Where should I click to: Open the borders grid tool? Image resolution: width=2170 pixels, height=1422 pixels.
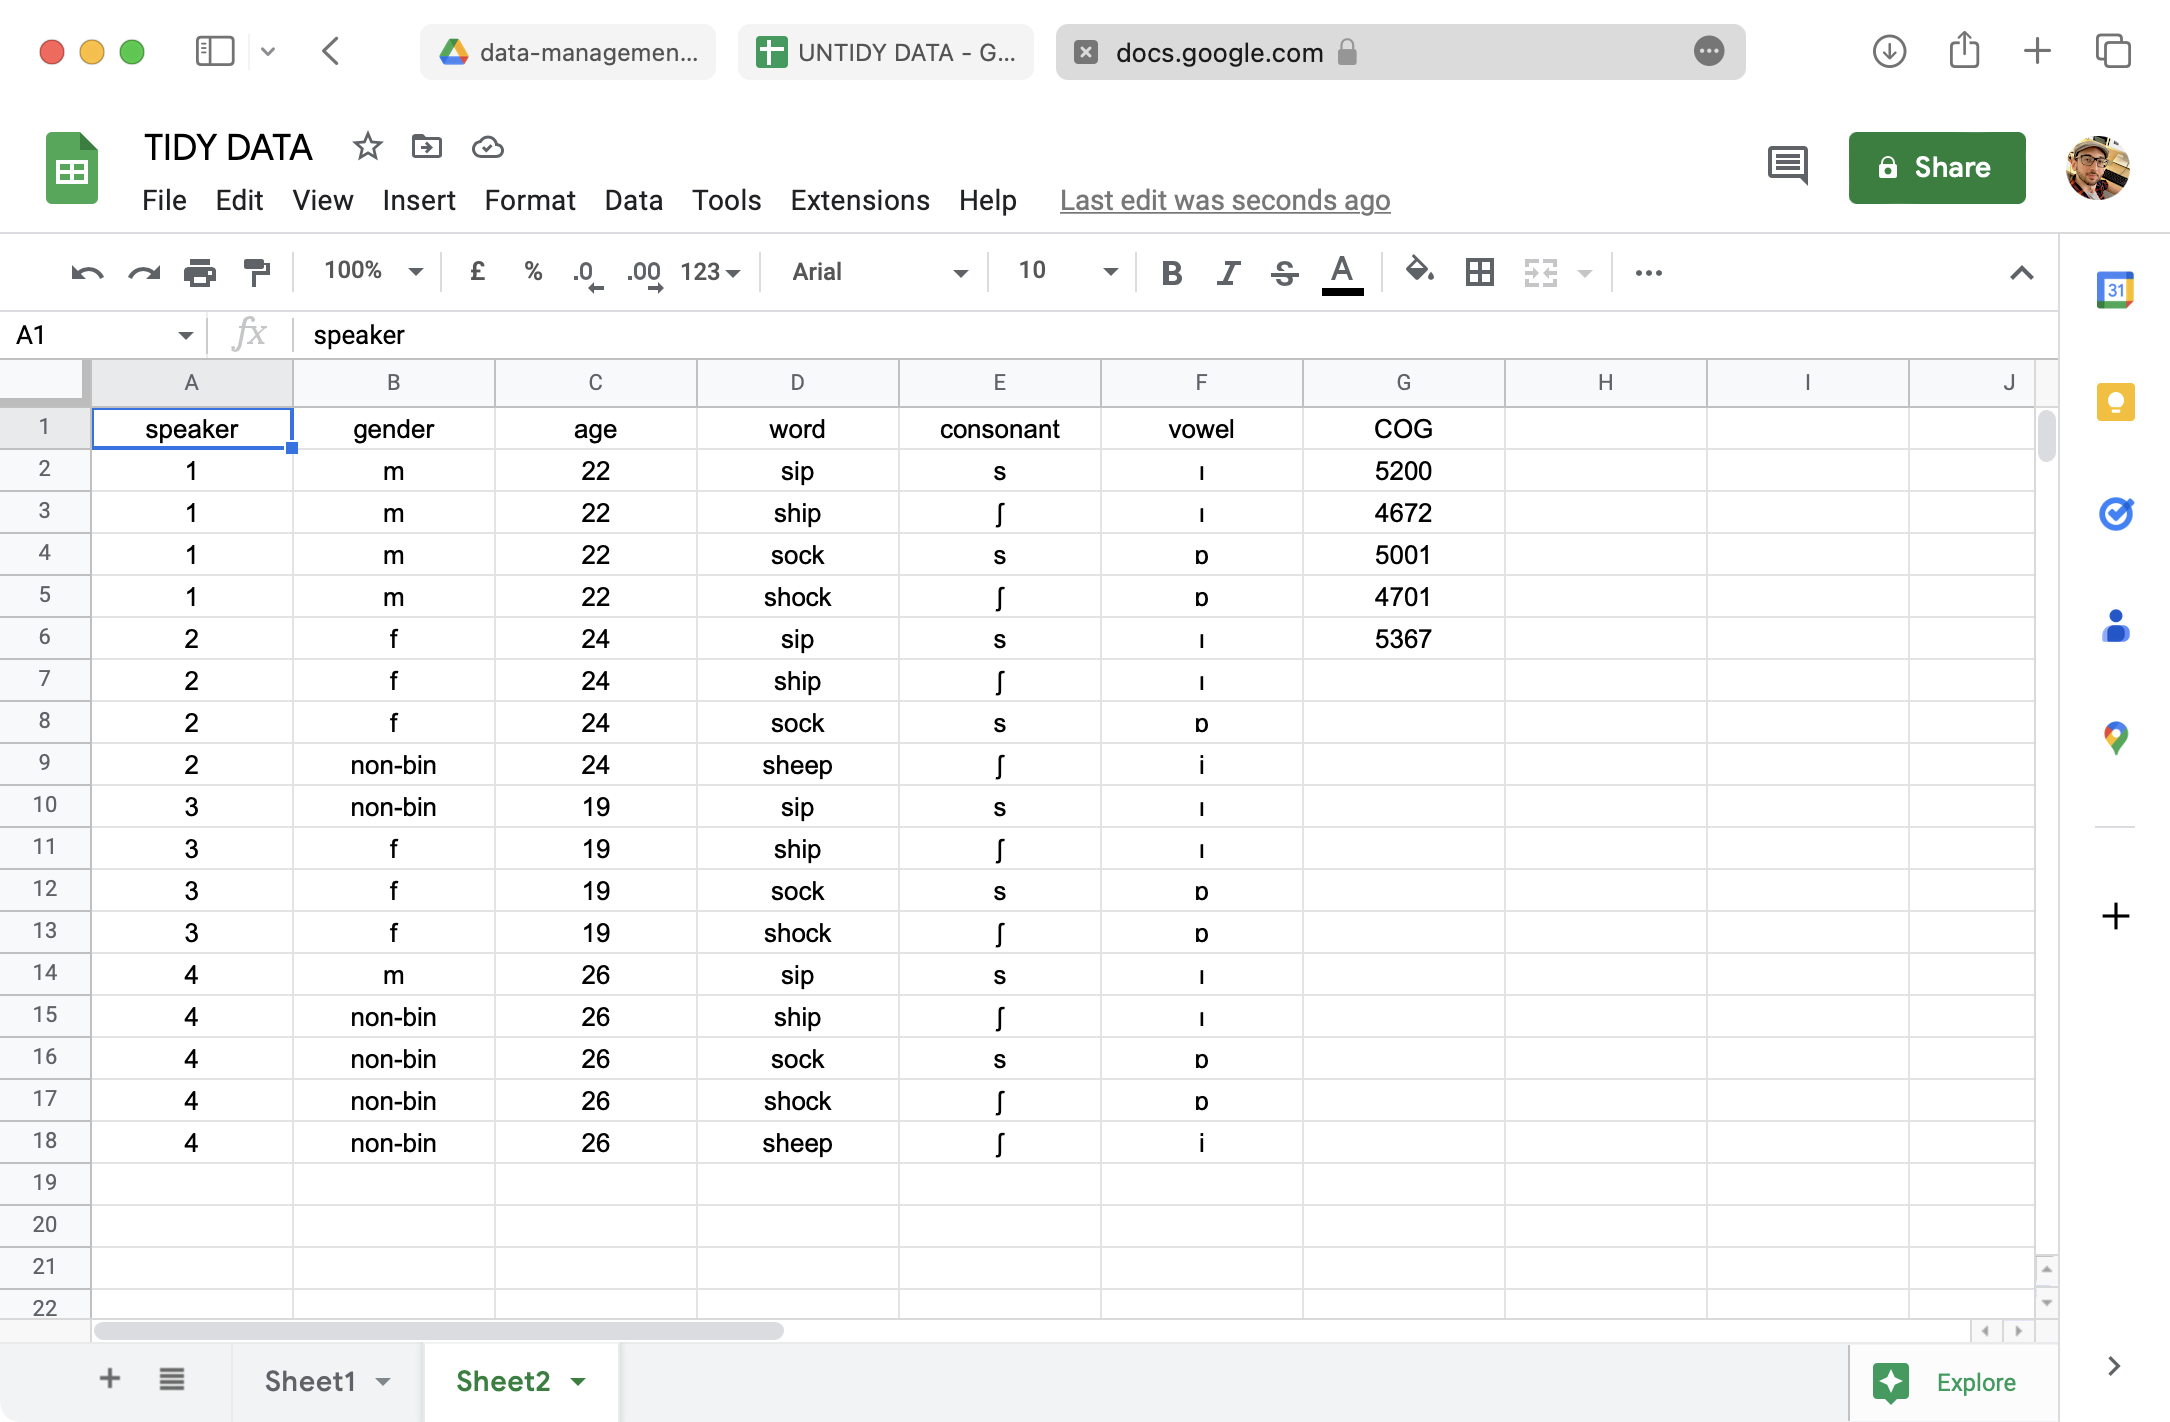coord(1479,272)
